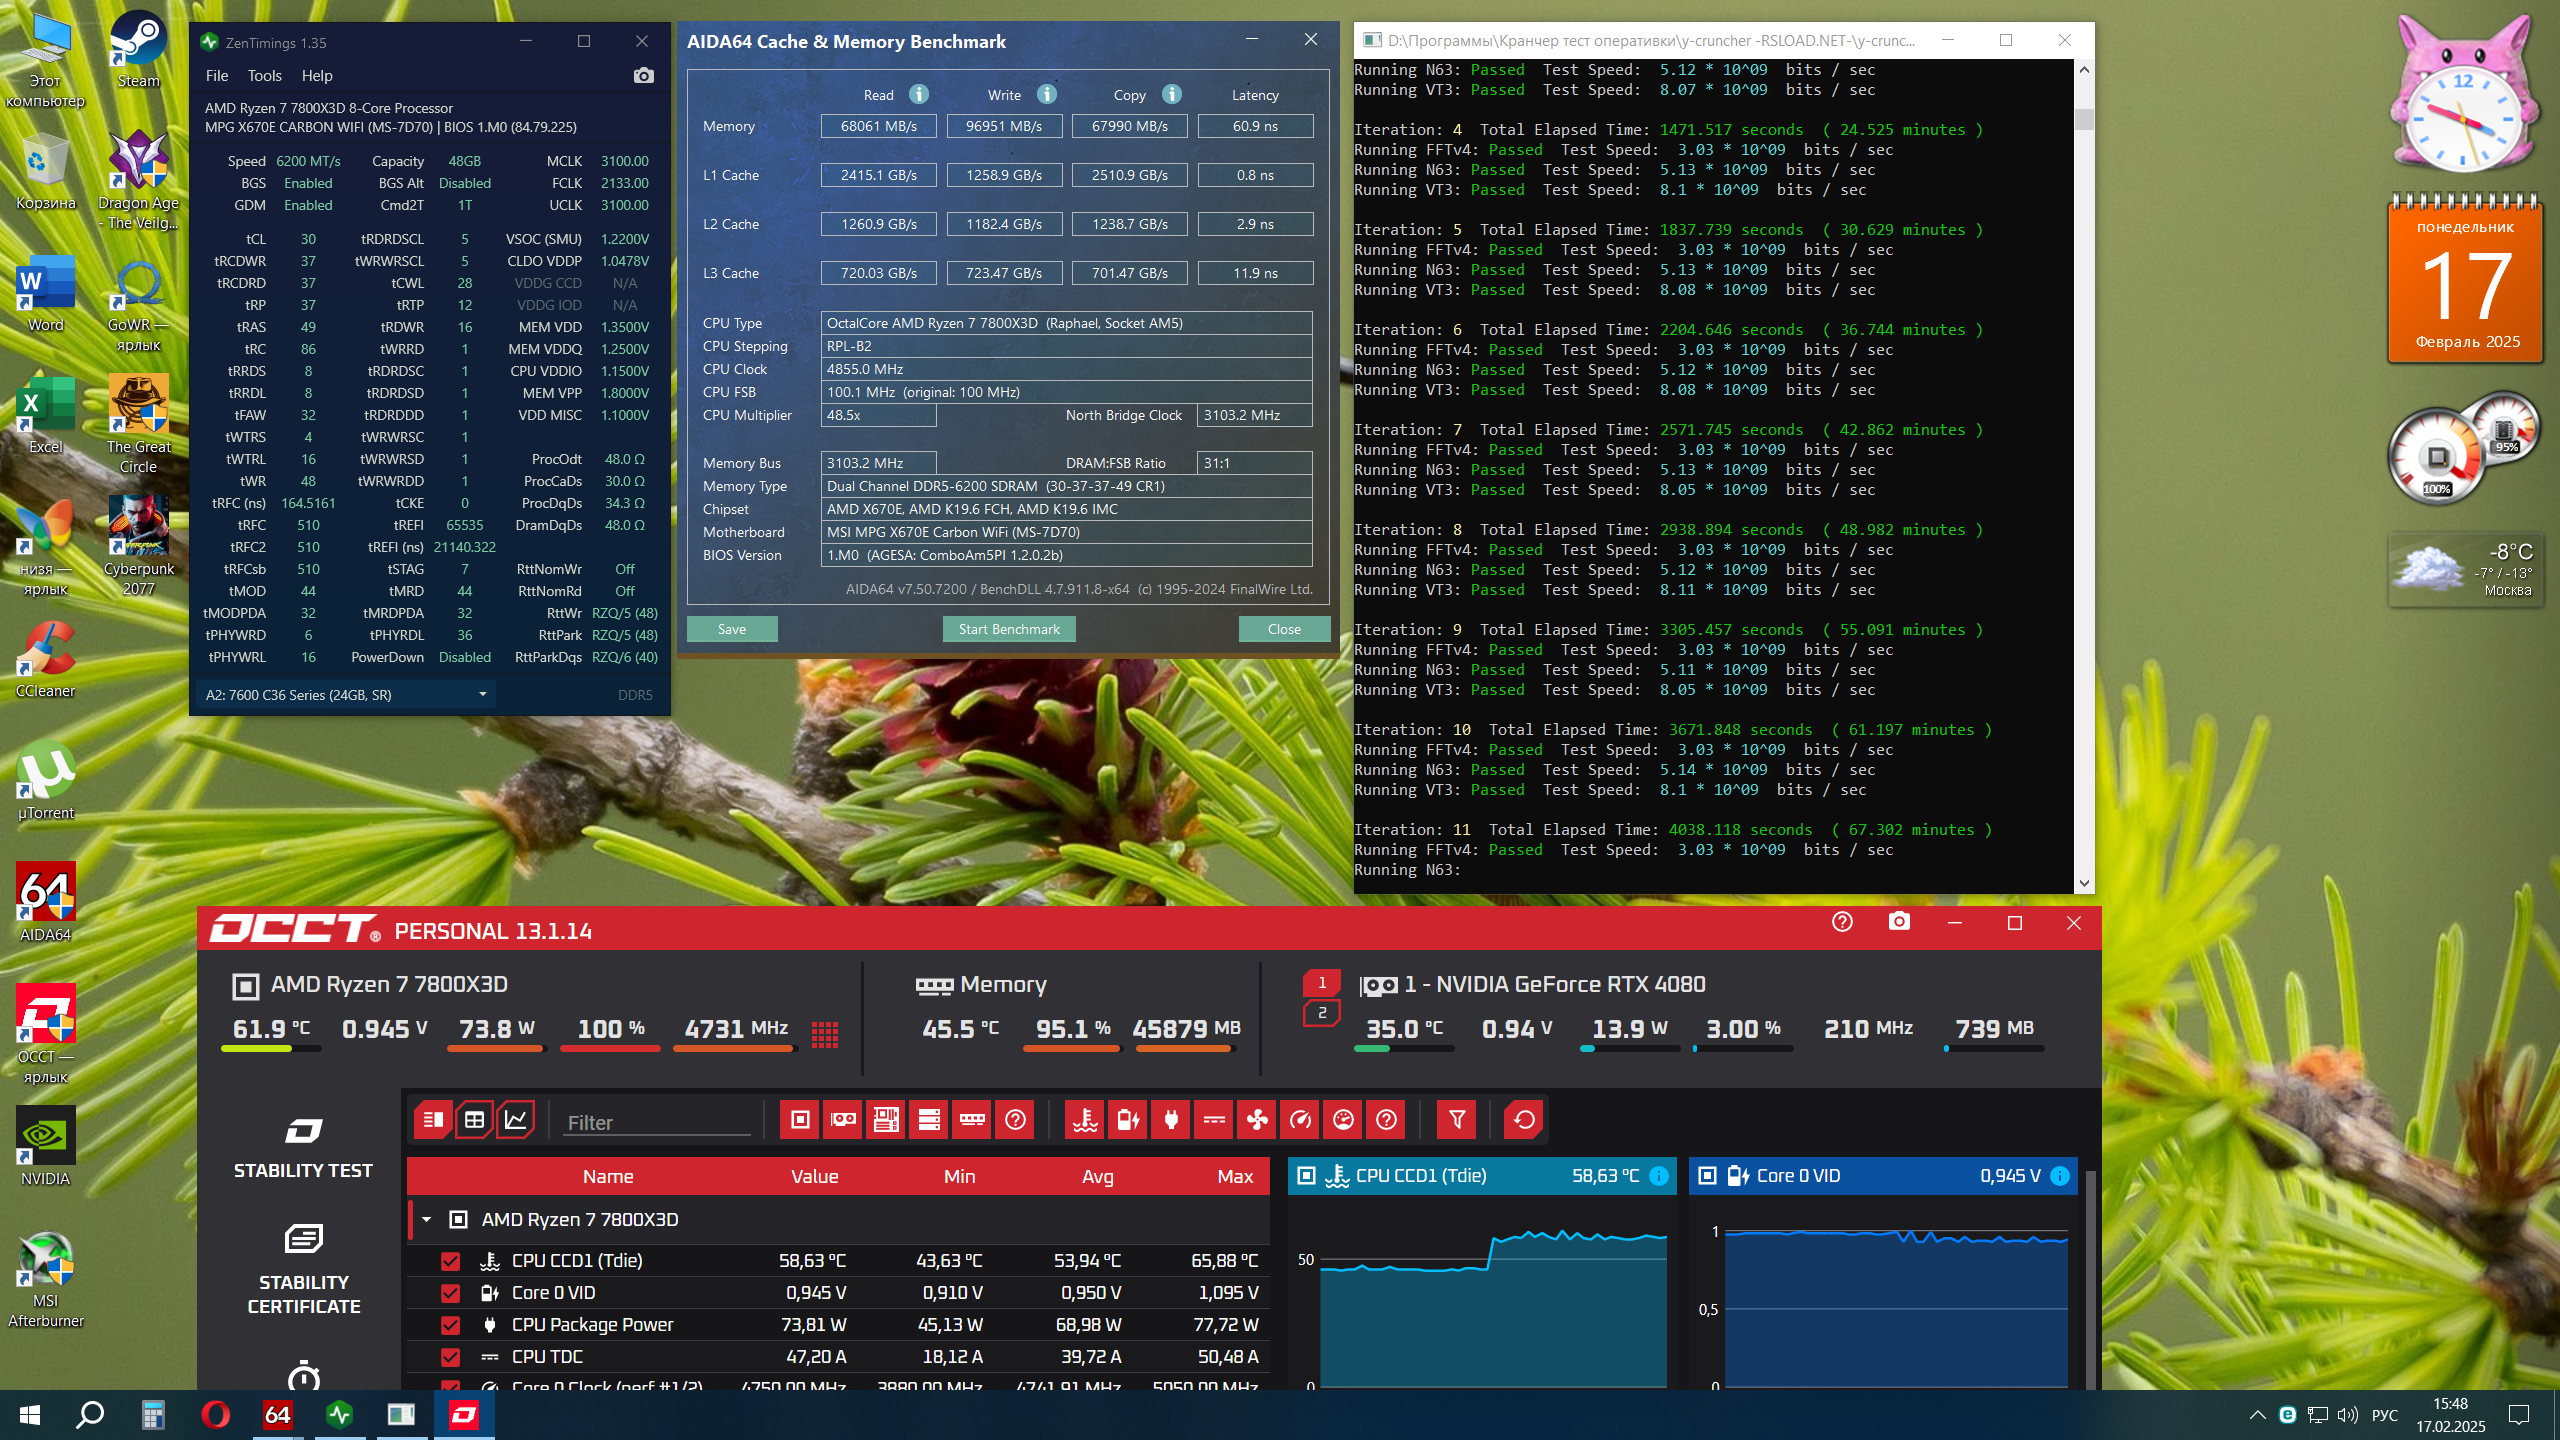Click the GPU sensor filter icon in OCCT
Viewport: 2560px width, 1440px height.
[x=843, y=1120]
